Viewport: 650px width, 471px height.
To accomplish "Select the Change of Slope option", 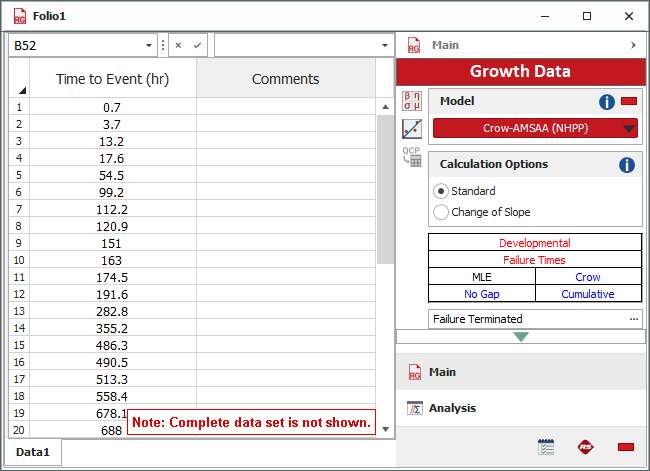I will pos(441,212).
